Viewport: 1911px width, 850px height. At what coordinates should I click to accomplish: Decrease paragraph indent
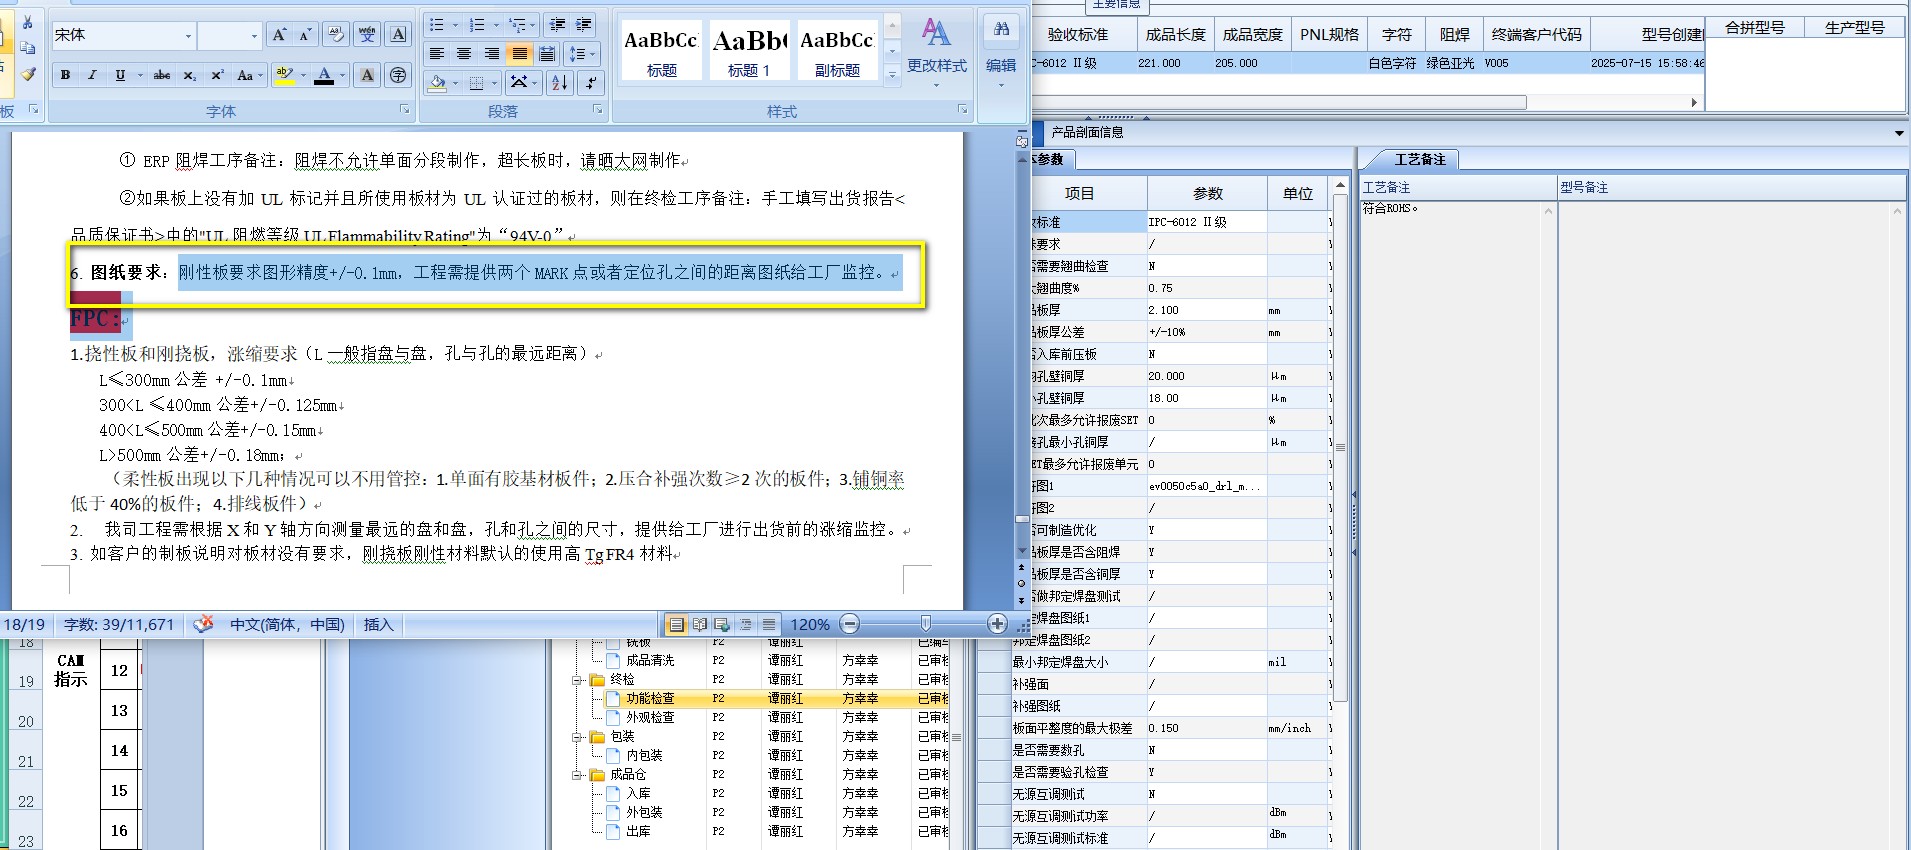coord(557,25)
